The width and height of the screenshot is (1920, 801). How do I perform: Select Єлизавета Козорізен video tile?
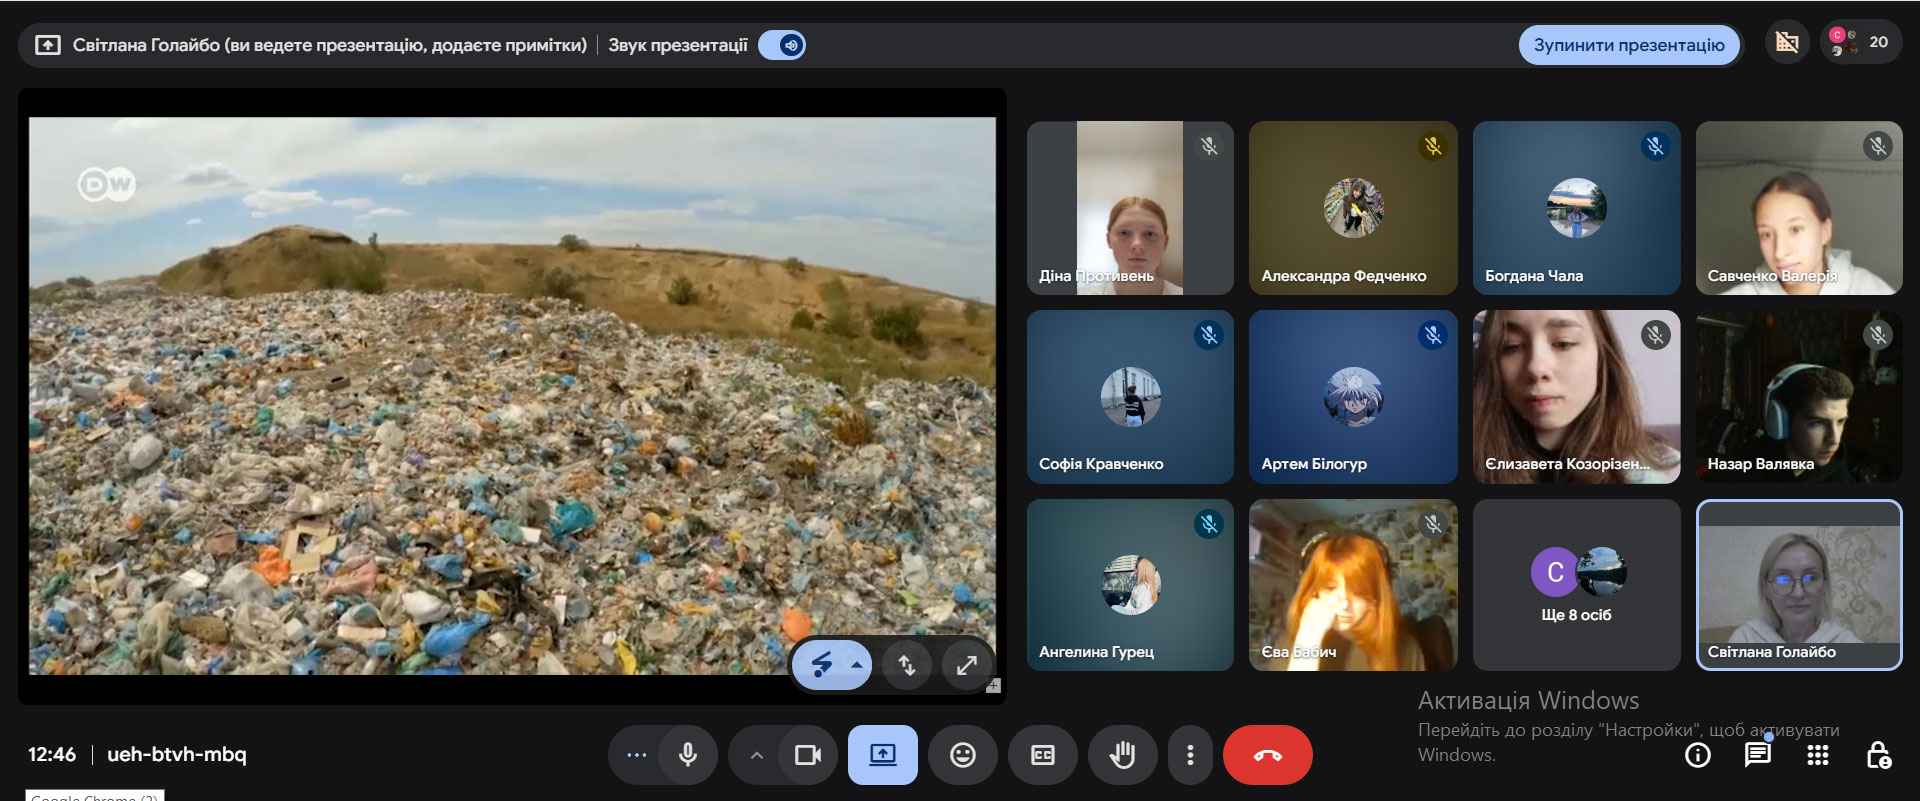click(x=1575, y=397)
